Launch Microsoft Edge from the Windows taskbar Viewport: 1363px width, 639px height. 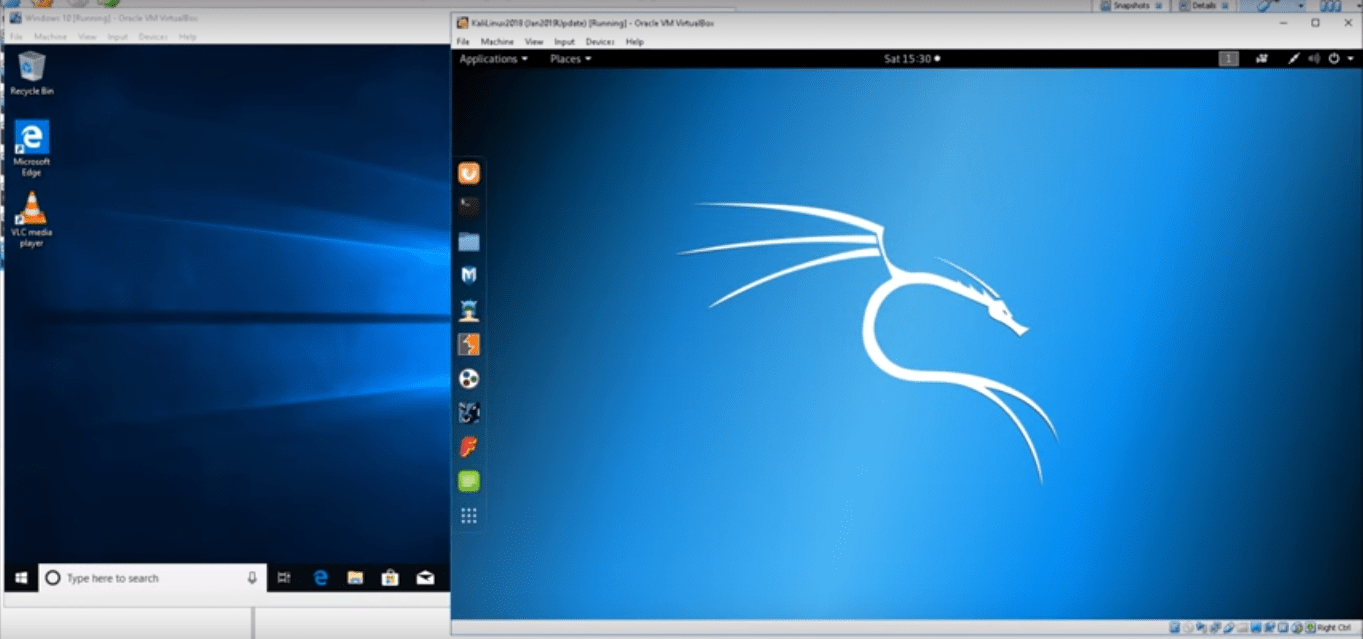tap(320, 577)
